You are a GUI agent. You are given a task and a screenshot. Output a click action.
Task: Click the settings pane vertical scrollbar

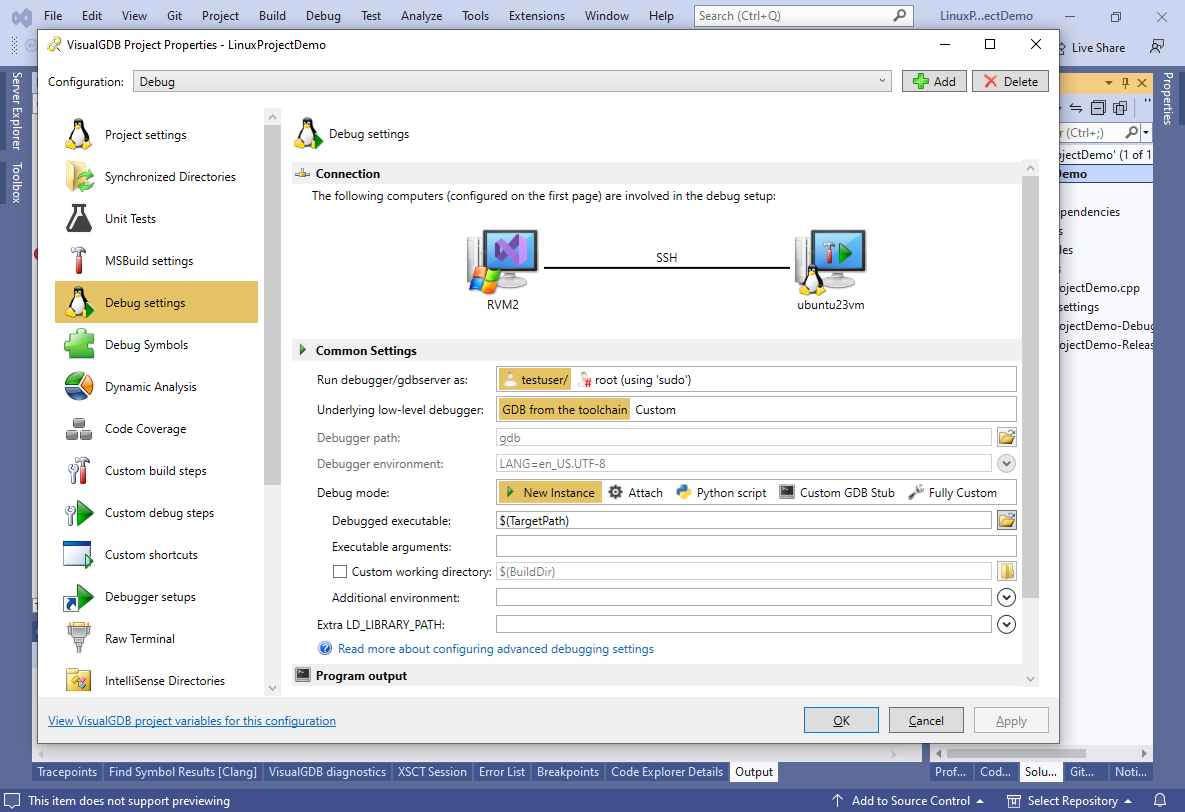[x=1029, y=386]
